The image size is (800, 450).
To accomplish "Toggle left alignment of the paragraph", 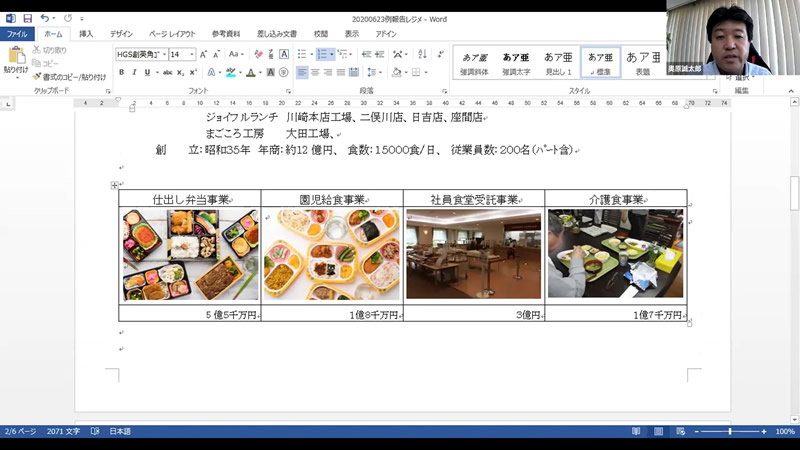I will point(302,72).
